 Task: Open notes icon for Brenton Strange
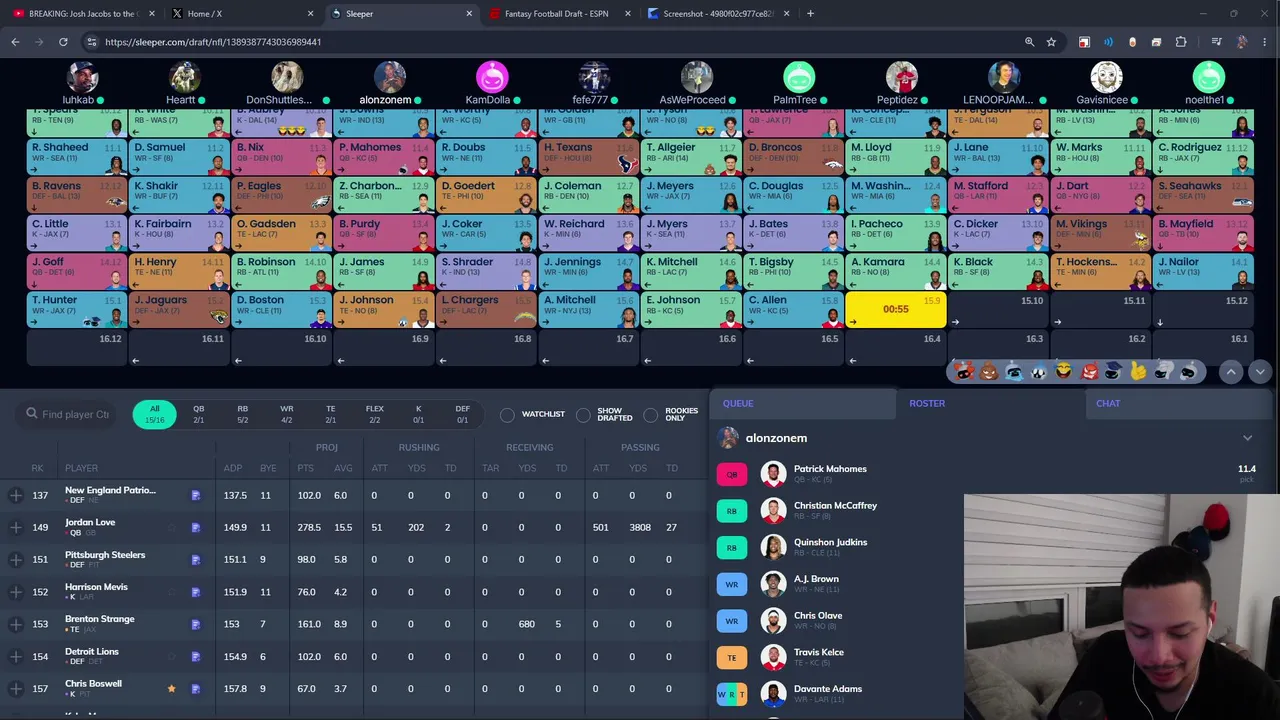point(196,624)
